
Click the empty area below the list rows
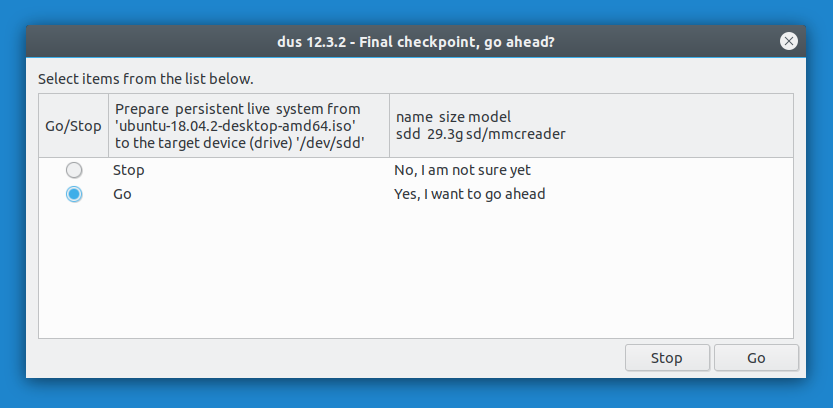point(415,271)
